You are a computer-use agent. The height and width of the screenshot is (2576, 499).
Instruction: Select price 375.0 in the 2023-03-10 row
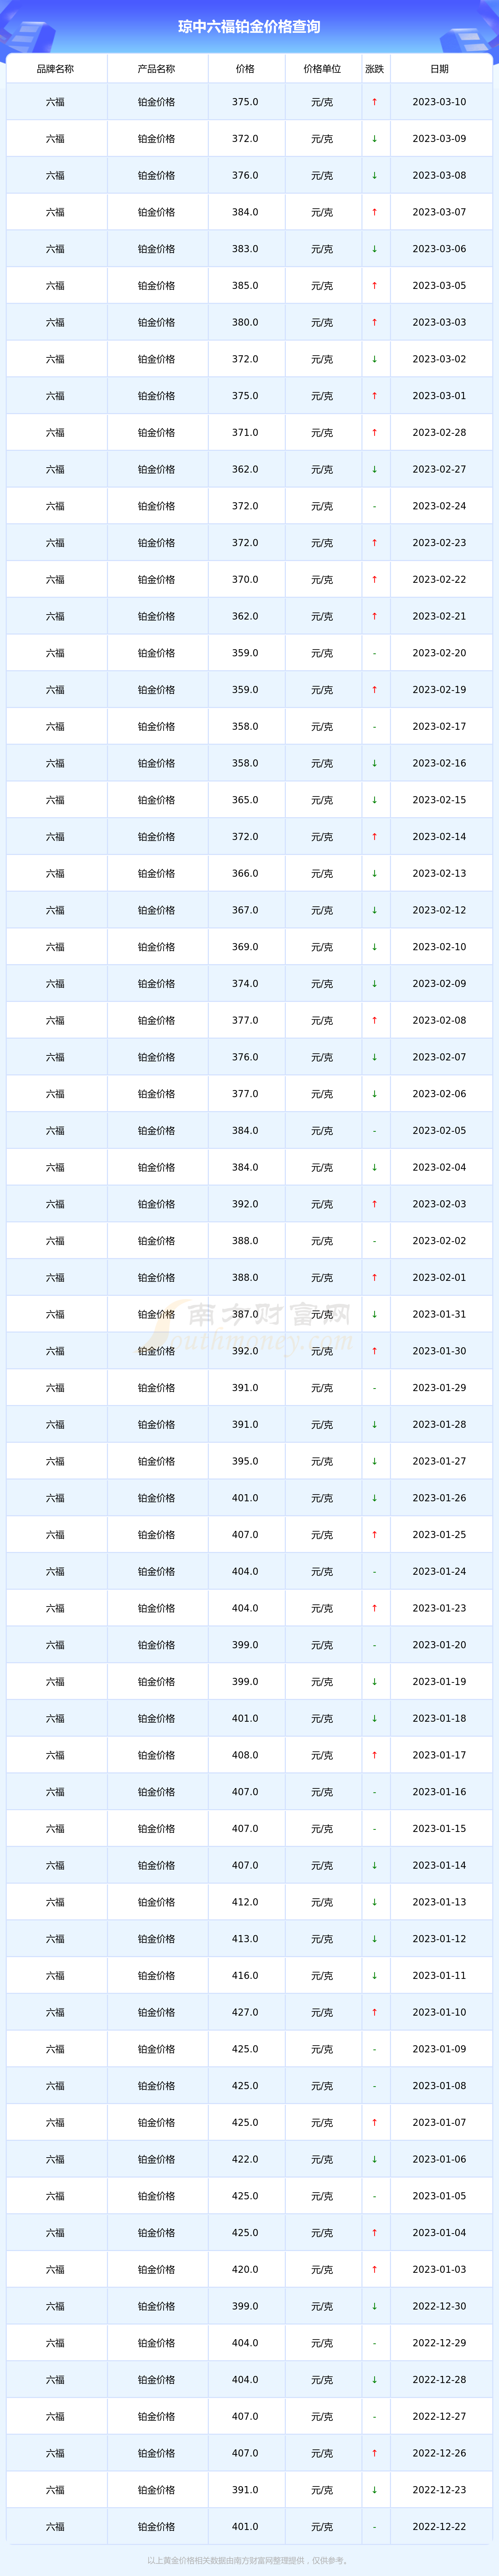point(245,102)
